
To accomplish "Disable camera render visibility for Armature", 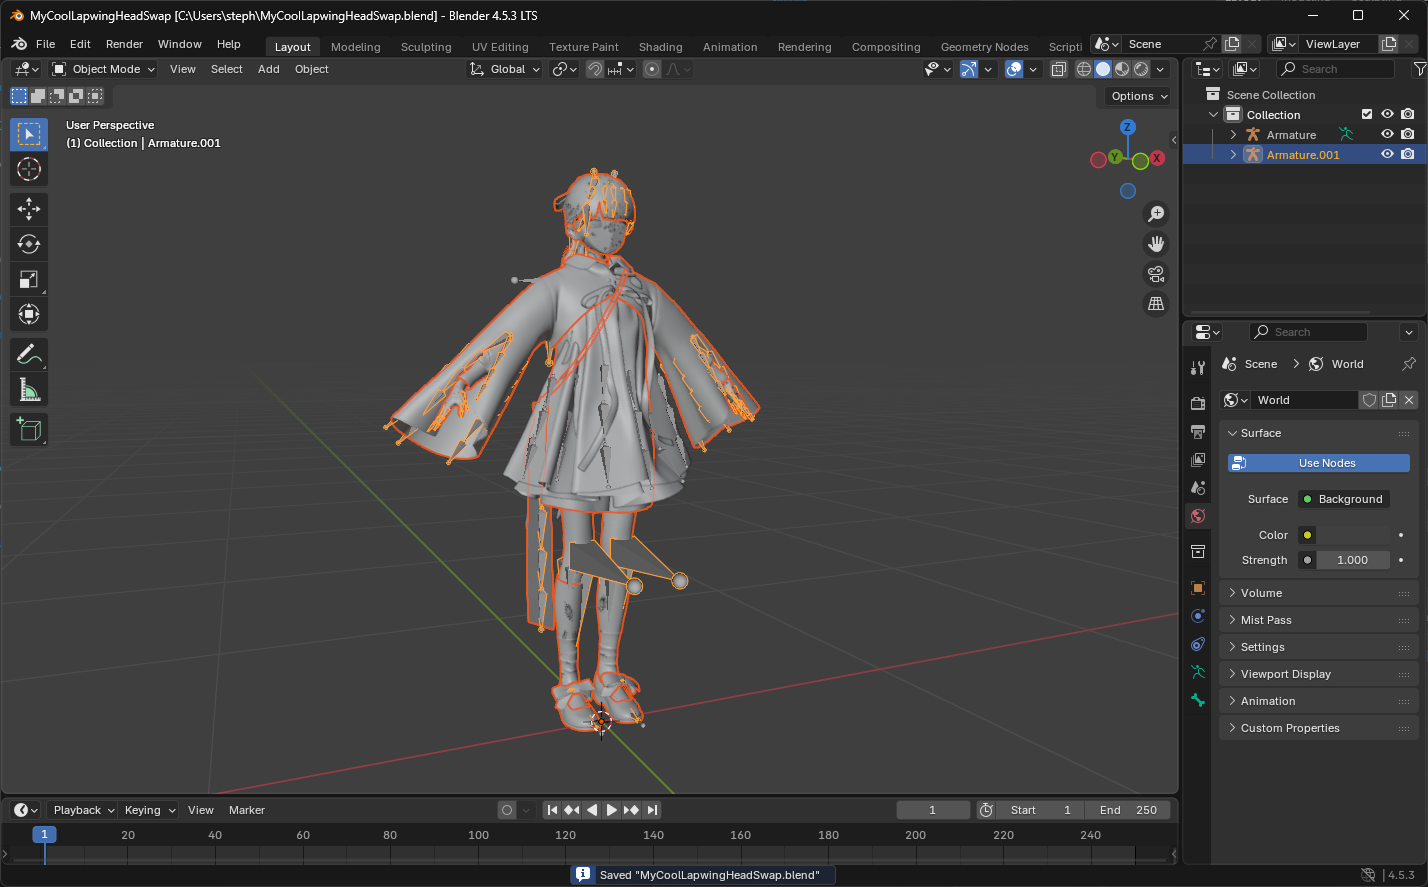I will coord(1407,133).
